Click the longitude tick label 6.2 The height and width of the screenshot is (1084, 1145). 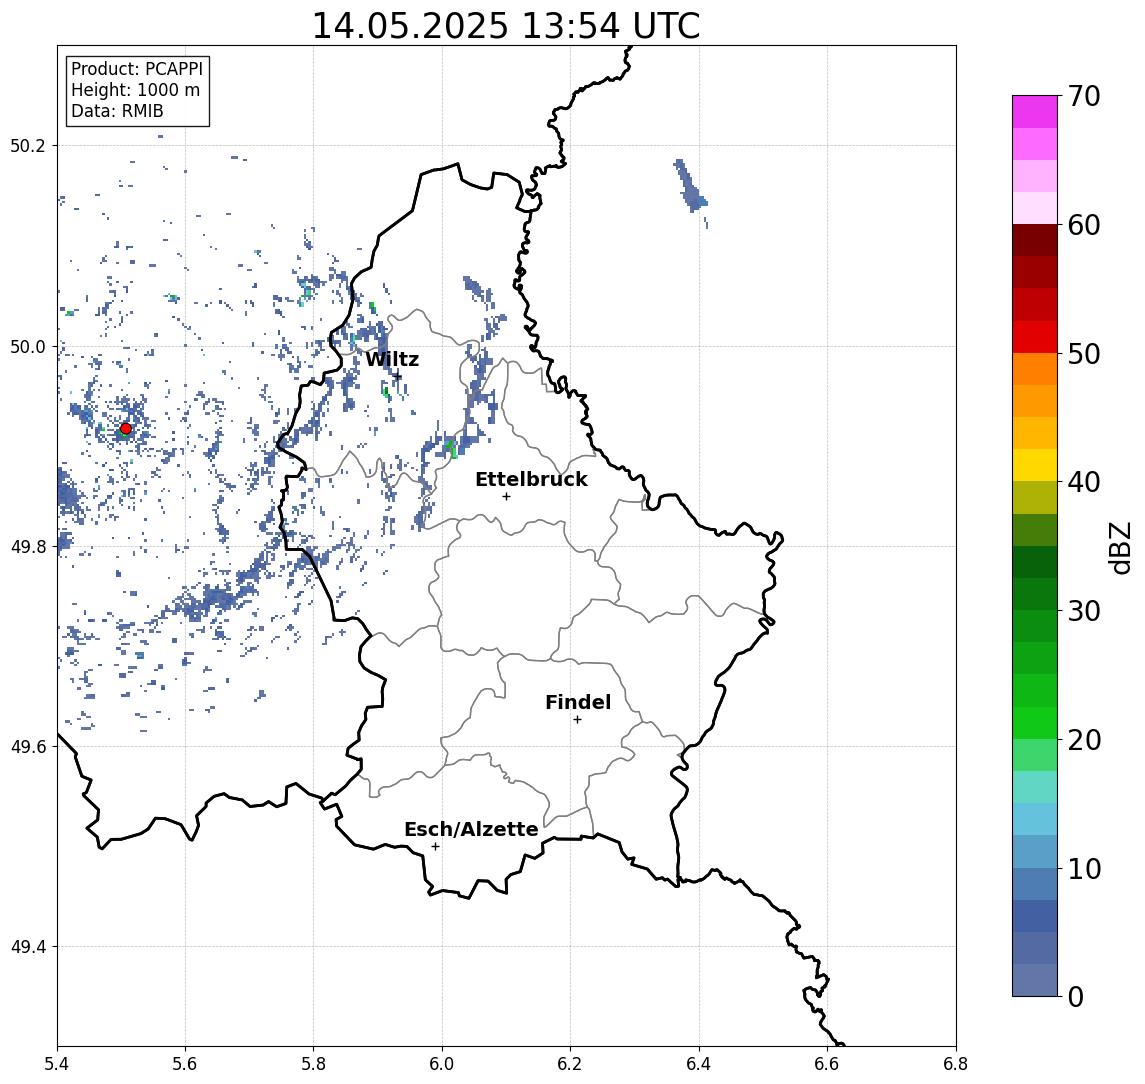point(570,1064)
